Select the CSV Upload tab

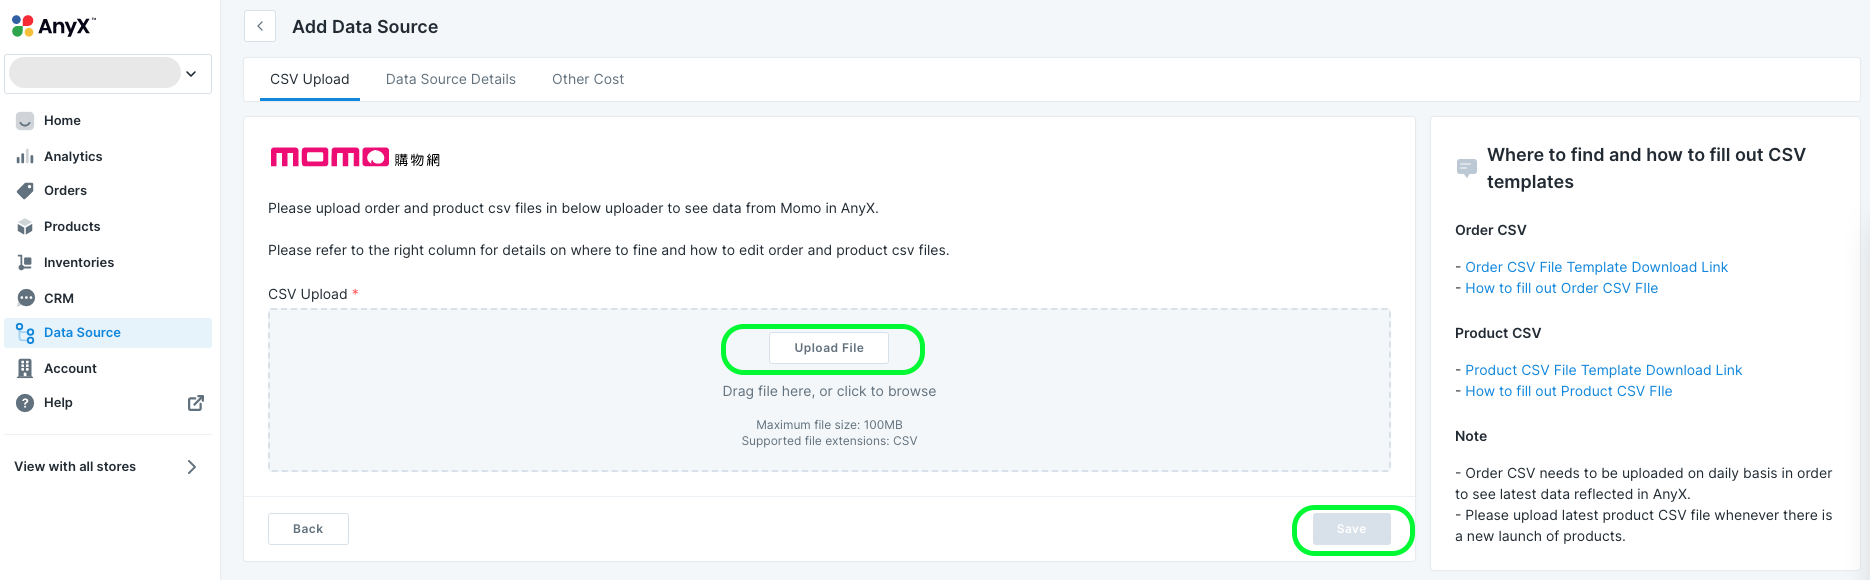pyautogui.click(x=310, y=79)
